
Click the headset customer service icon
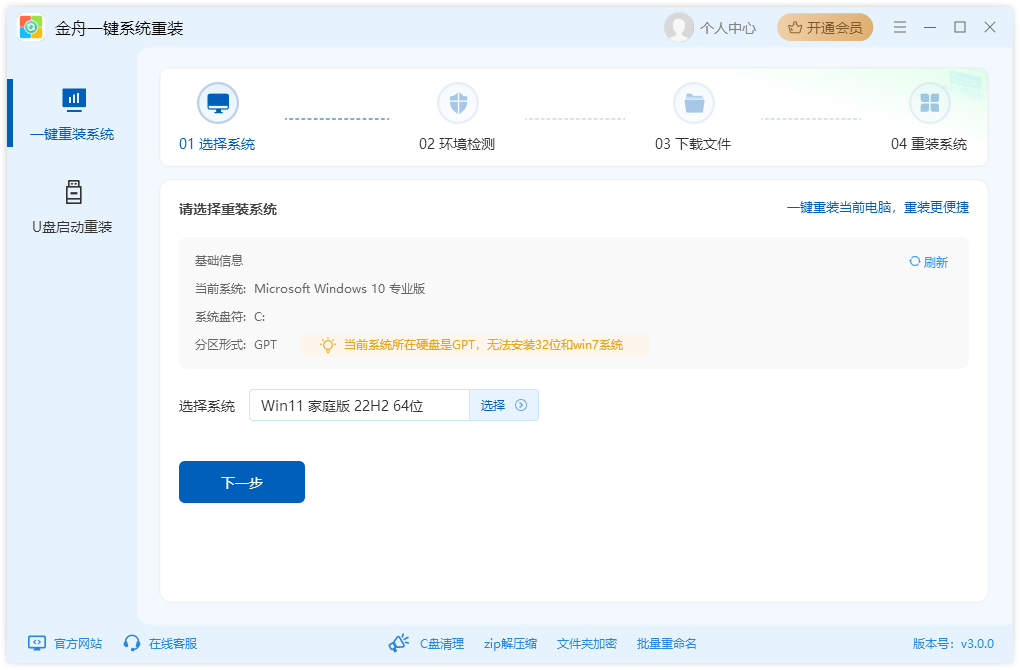pyautogui.click(x=132, y=643)
